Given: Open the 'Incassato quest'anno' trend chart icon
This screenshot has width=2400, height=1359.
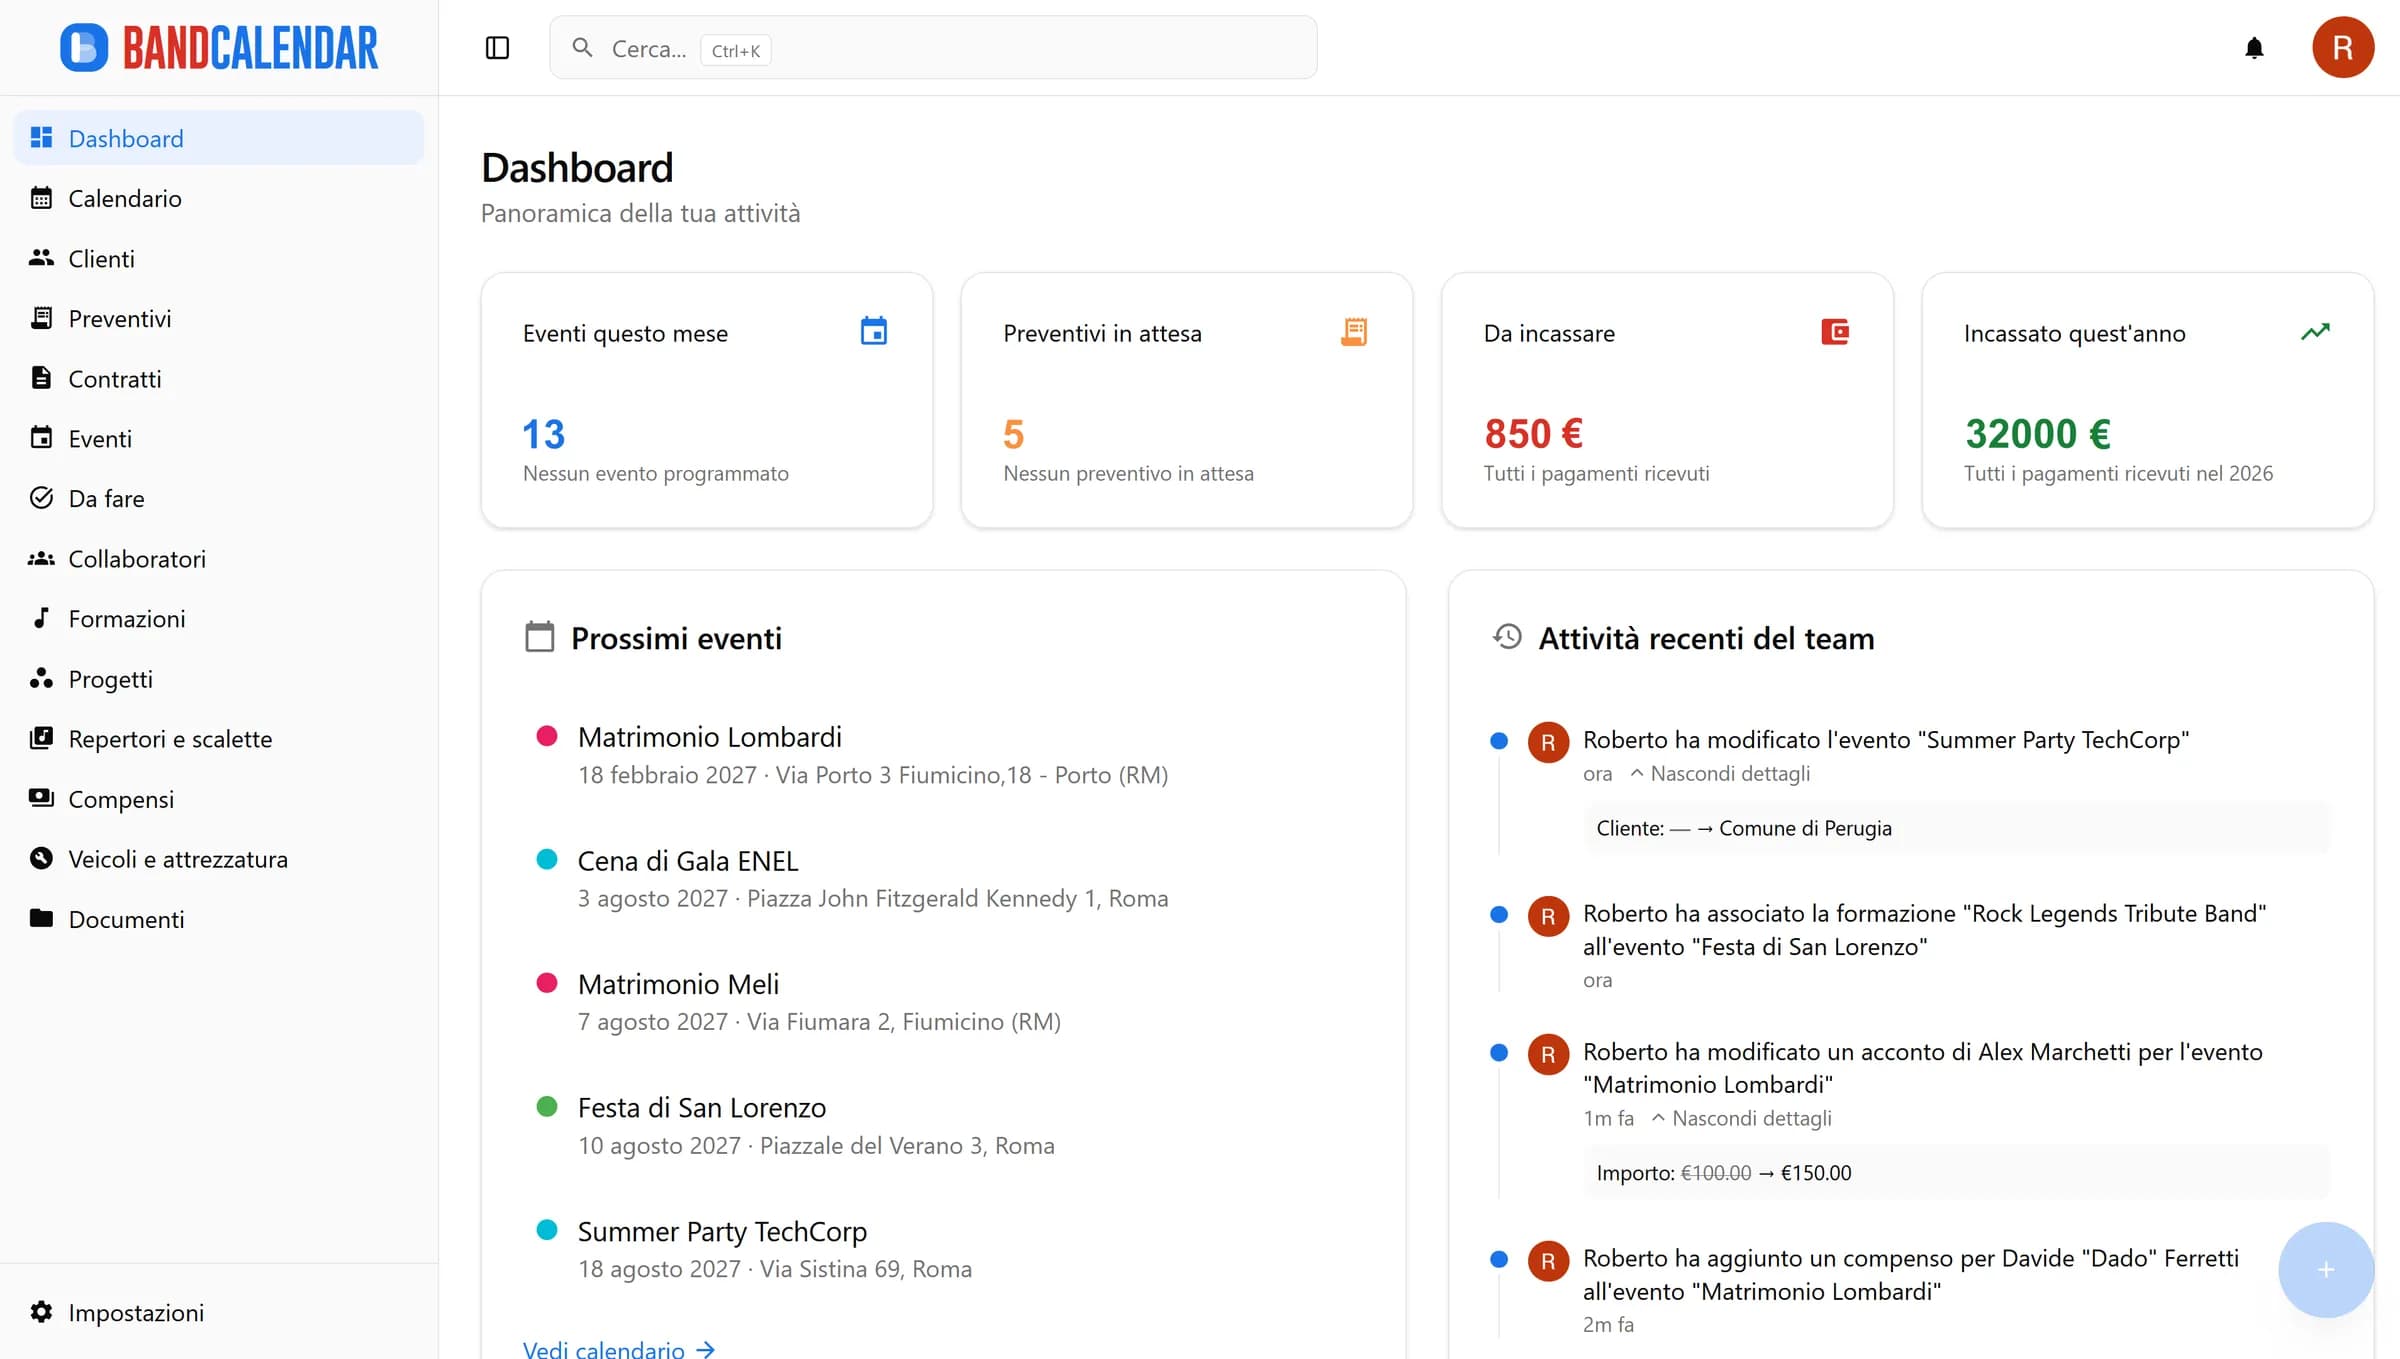Looking at the screenshot, I should click(2316, 332).
